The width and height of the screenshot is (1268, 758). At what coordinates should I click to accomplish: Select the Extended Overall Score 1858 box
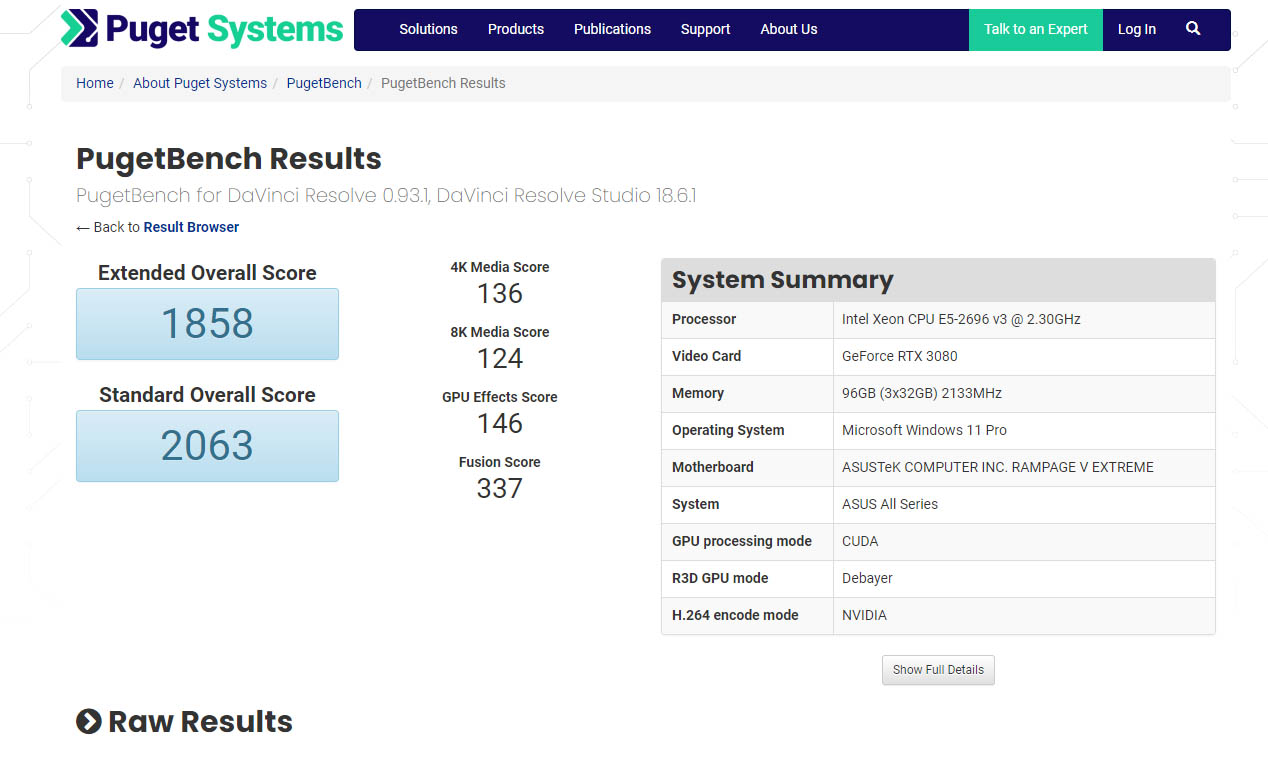click(207, 324)
